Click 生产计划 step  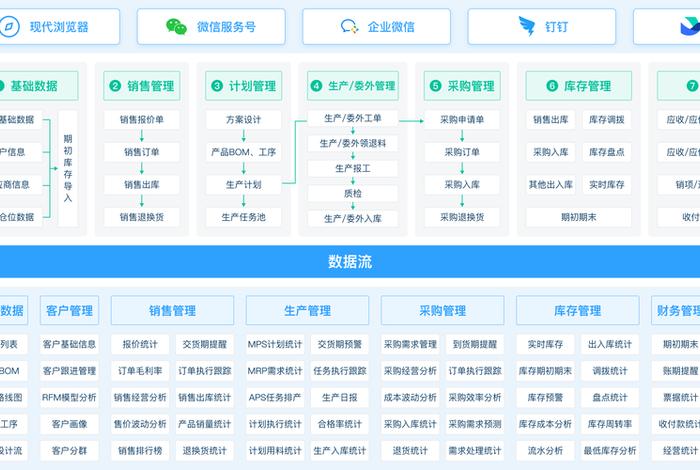coord(243,184)
